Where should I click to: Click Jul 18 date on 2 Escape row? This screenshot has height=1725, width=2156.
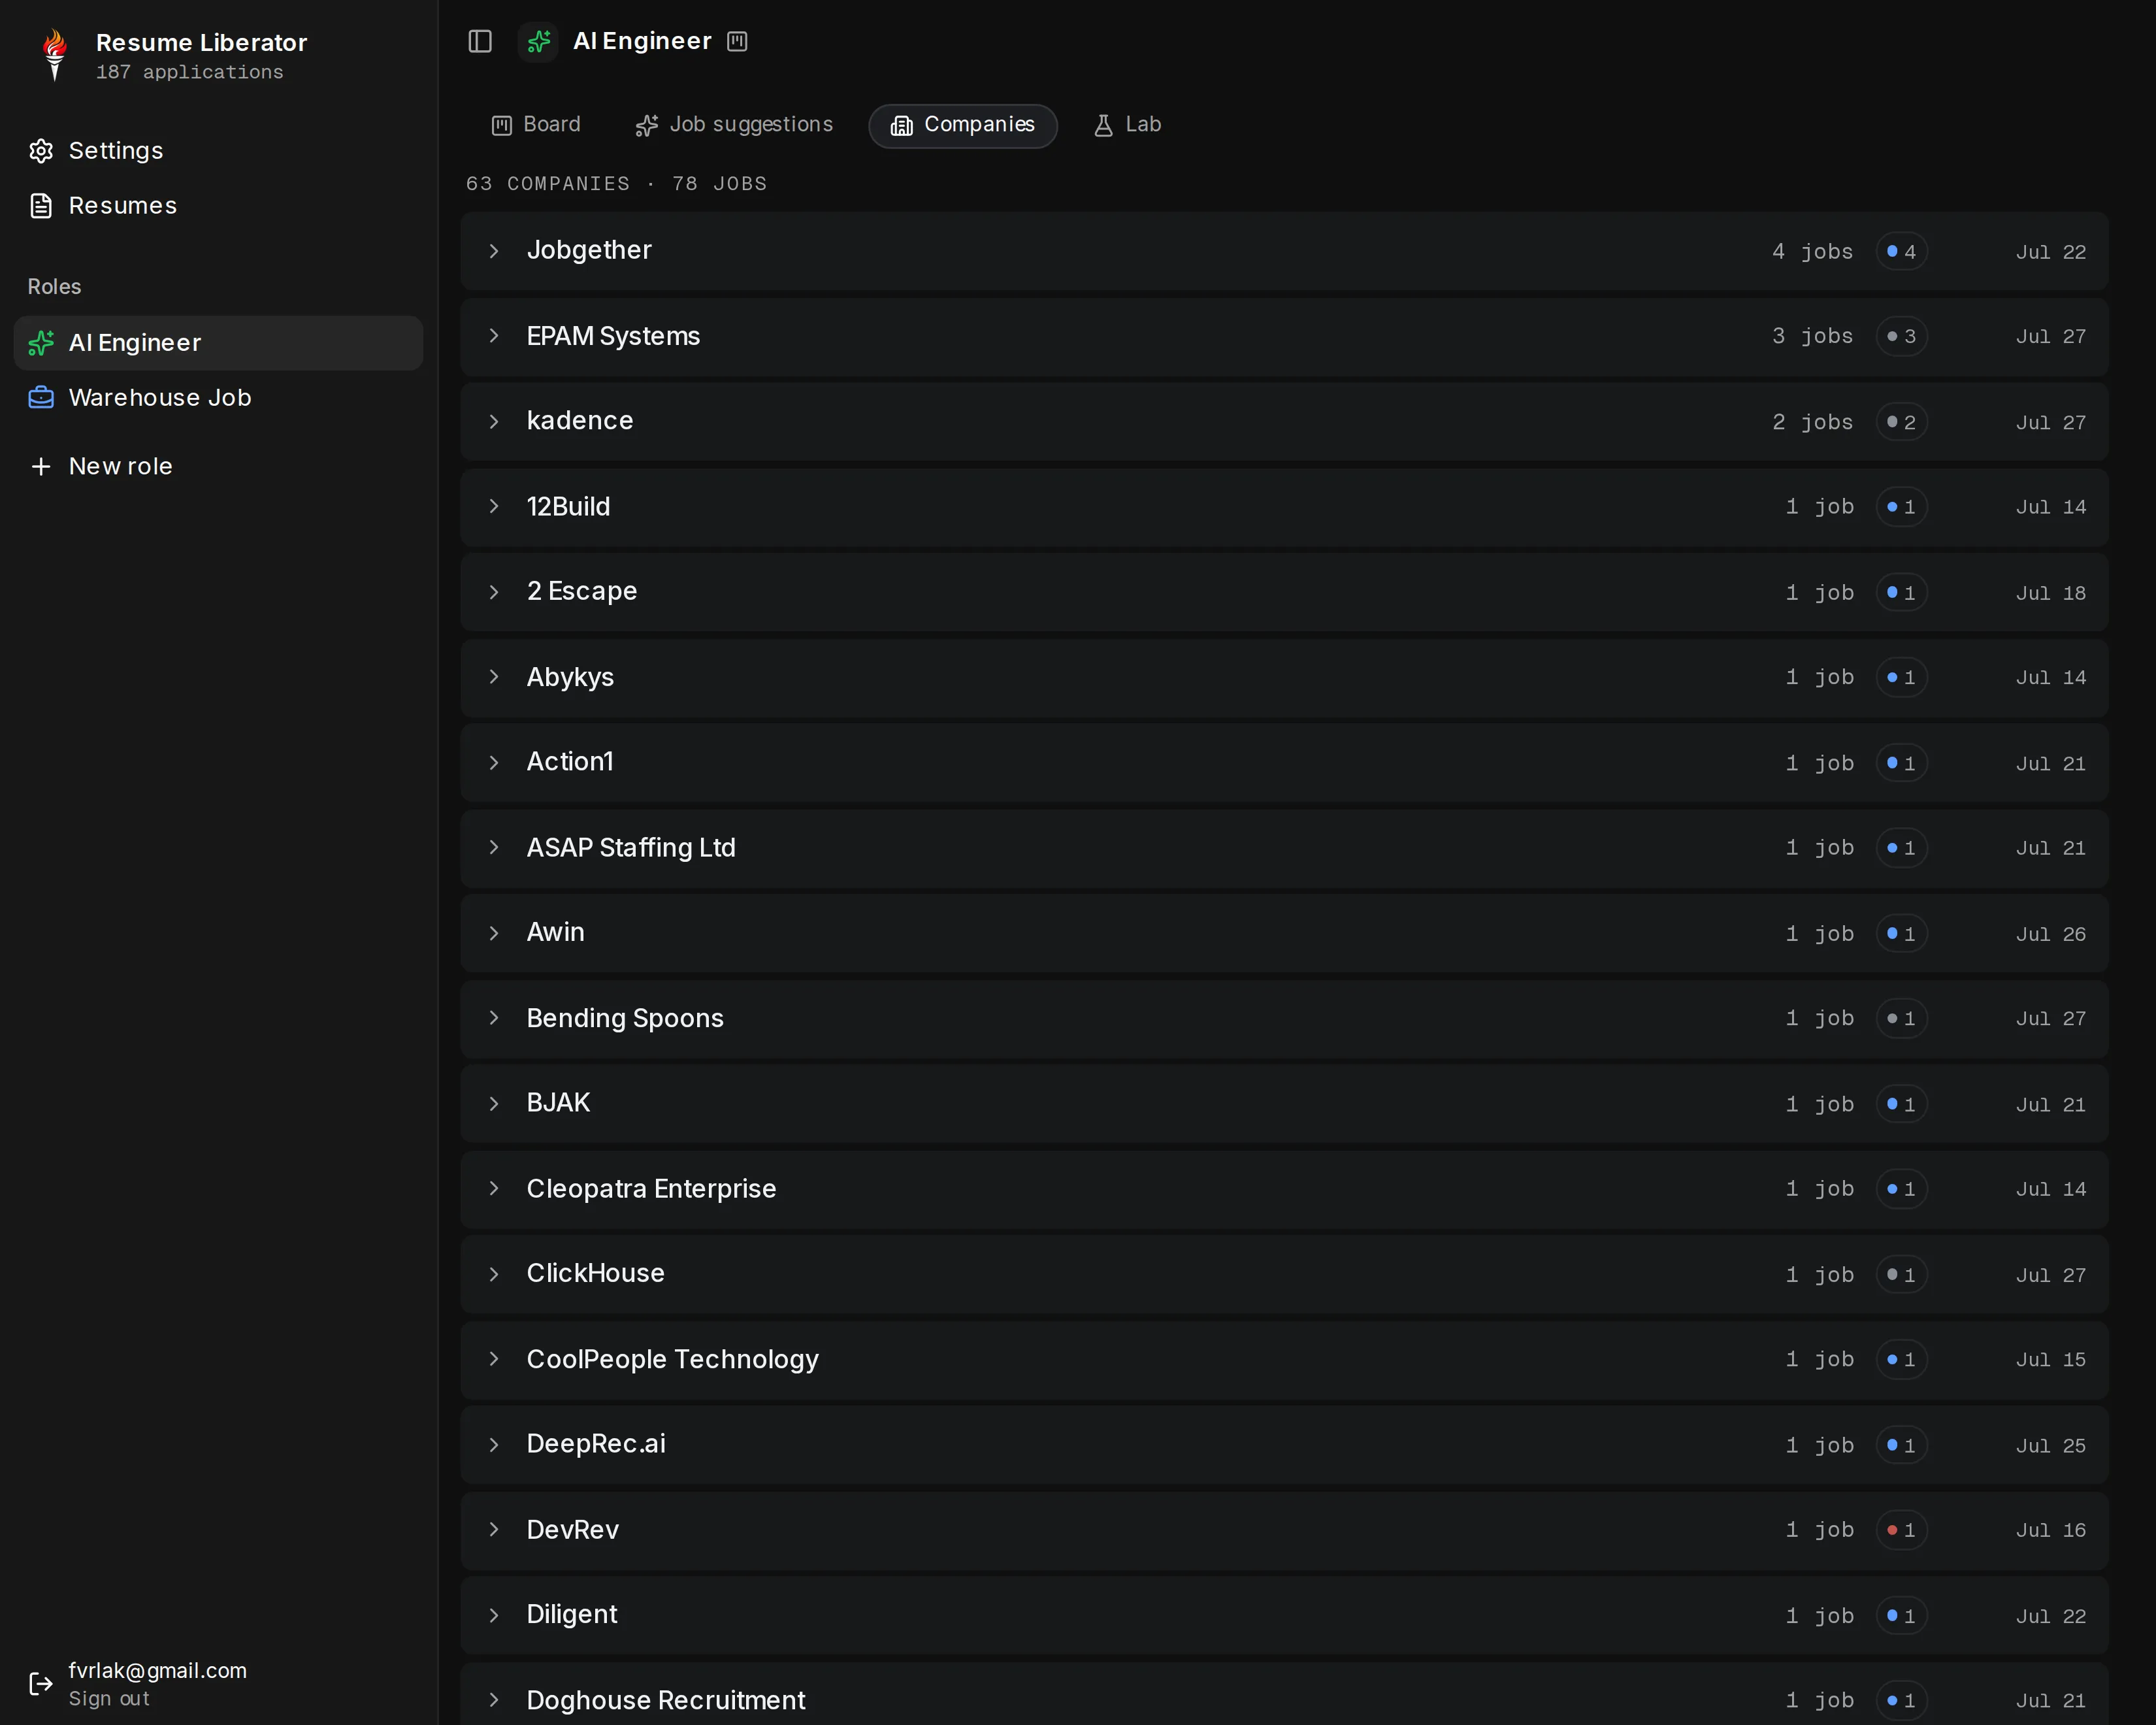[2051, 594]
